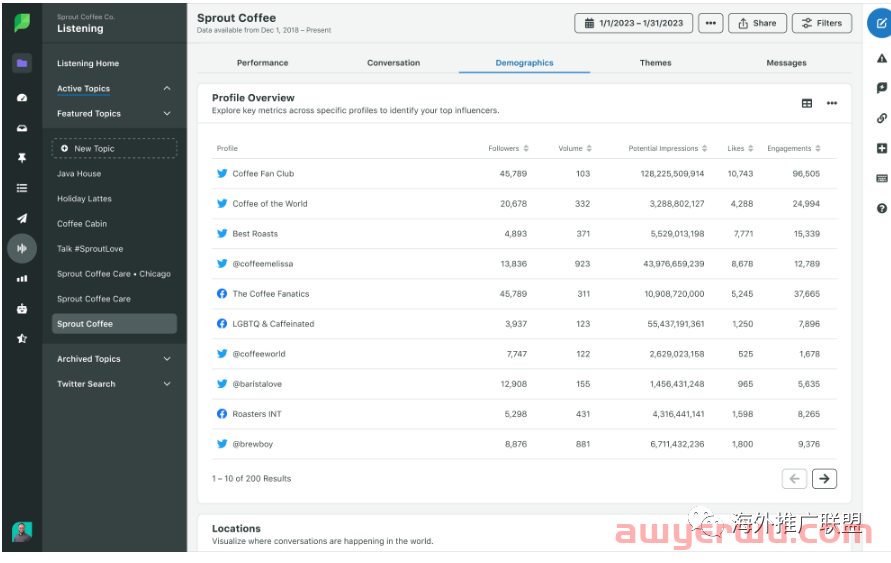The height and width of the screenshot is (563, 891).
Task: Click the @coffeeworld profile
Action: pyautogui.click(x=259, y=354)
